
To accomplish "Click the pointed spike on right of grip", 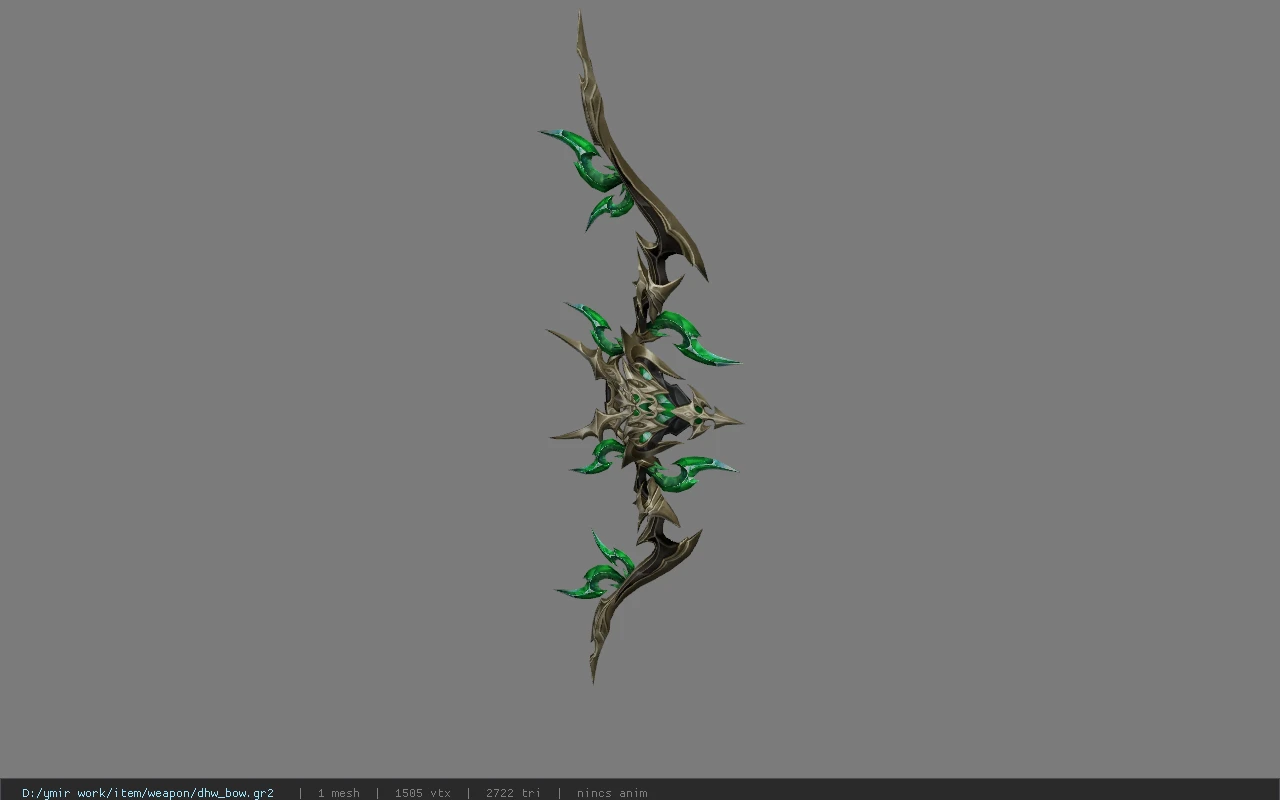I will (x=718, y=420).
